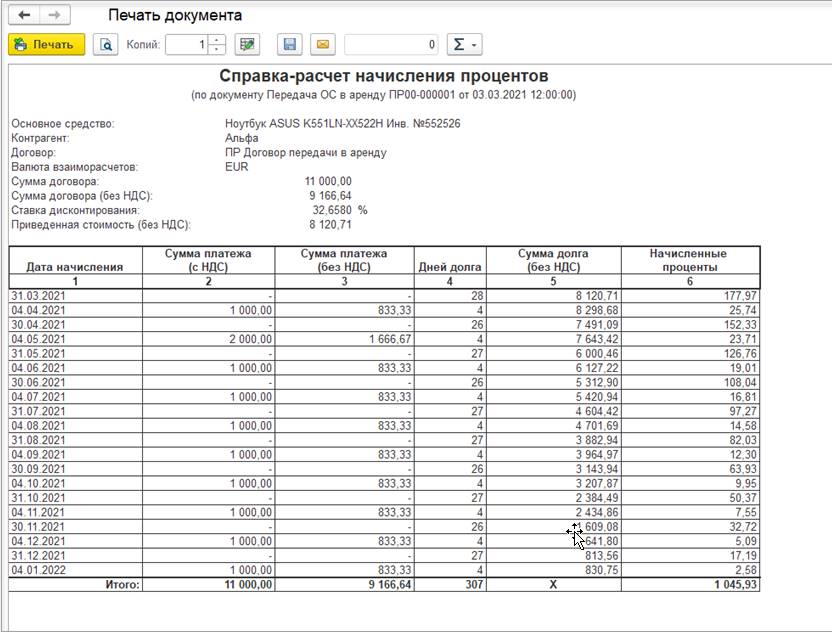Select interest cell 108,04
The width and height of the screenshot is (832, 632).
(x=690, y=383)
